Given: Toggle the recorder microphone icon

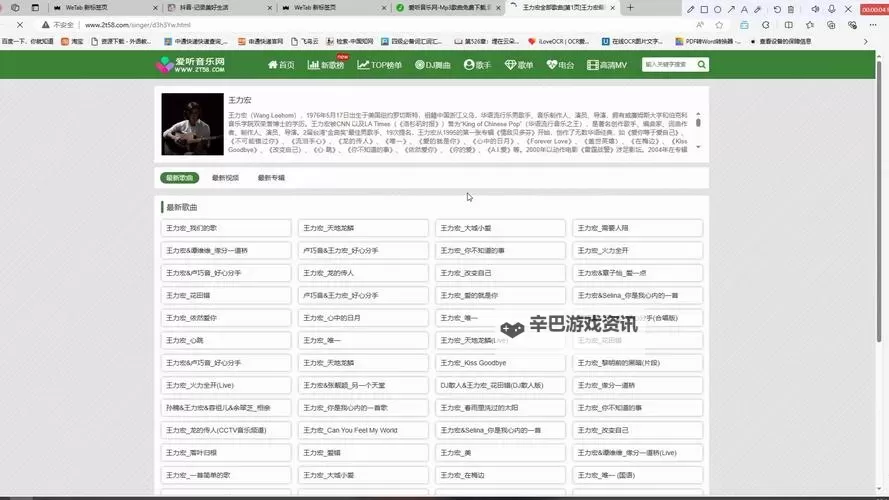Looking at the screenshot, I should [832, 9].
